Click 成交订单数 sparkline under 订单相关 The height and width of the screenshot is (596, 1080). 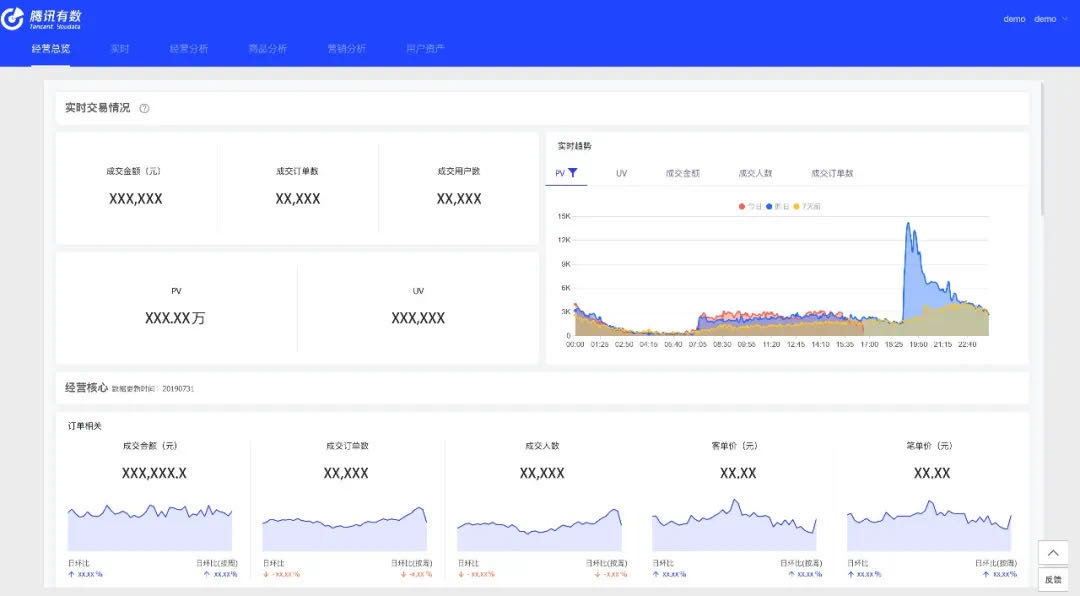(x=344, y=528)
